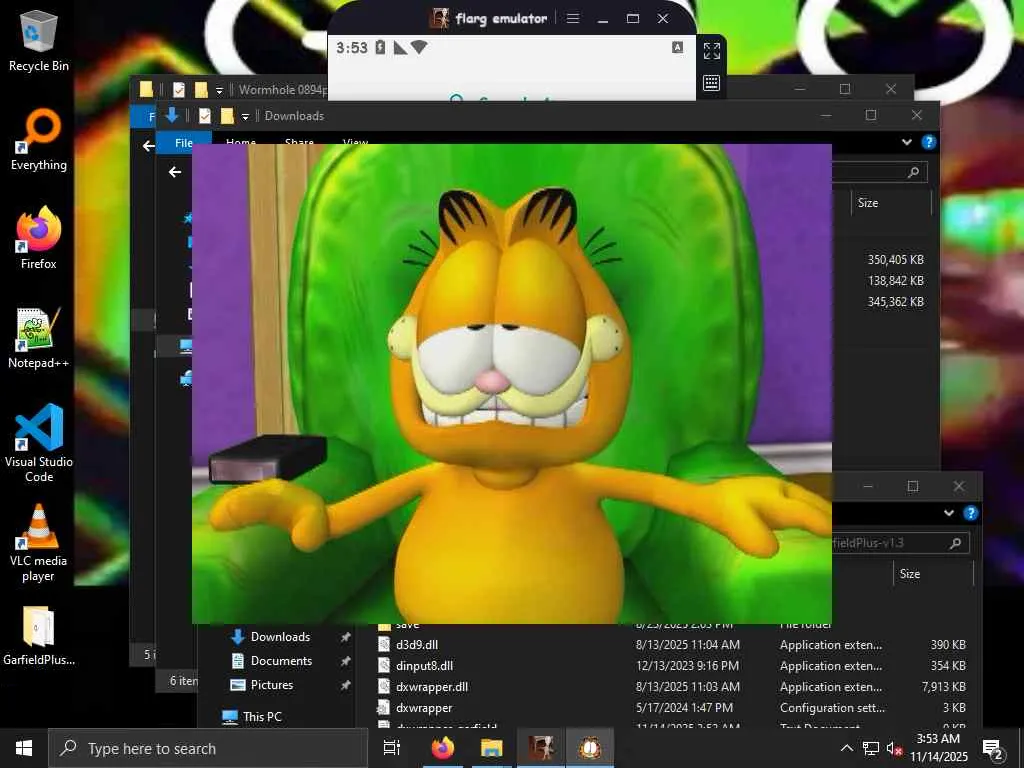Open the Home ribbon tab in Downloads
This screenshot has width=1024, height=768.
tap(240, 142)
